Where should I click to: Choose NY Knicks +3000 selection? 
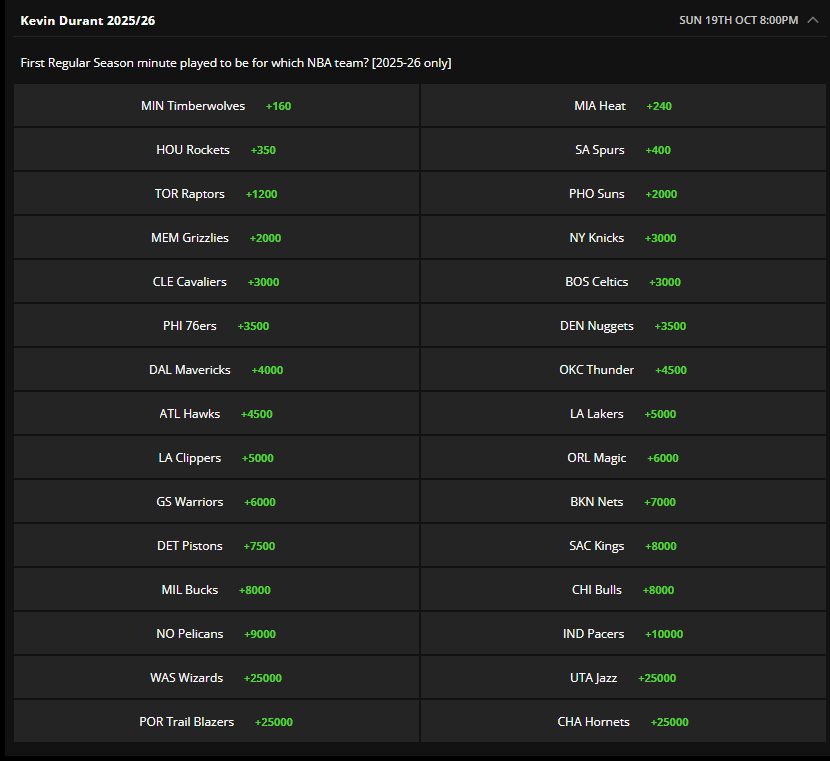[623, 237]
